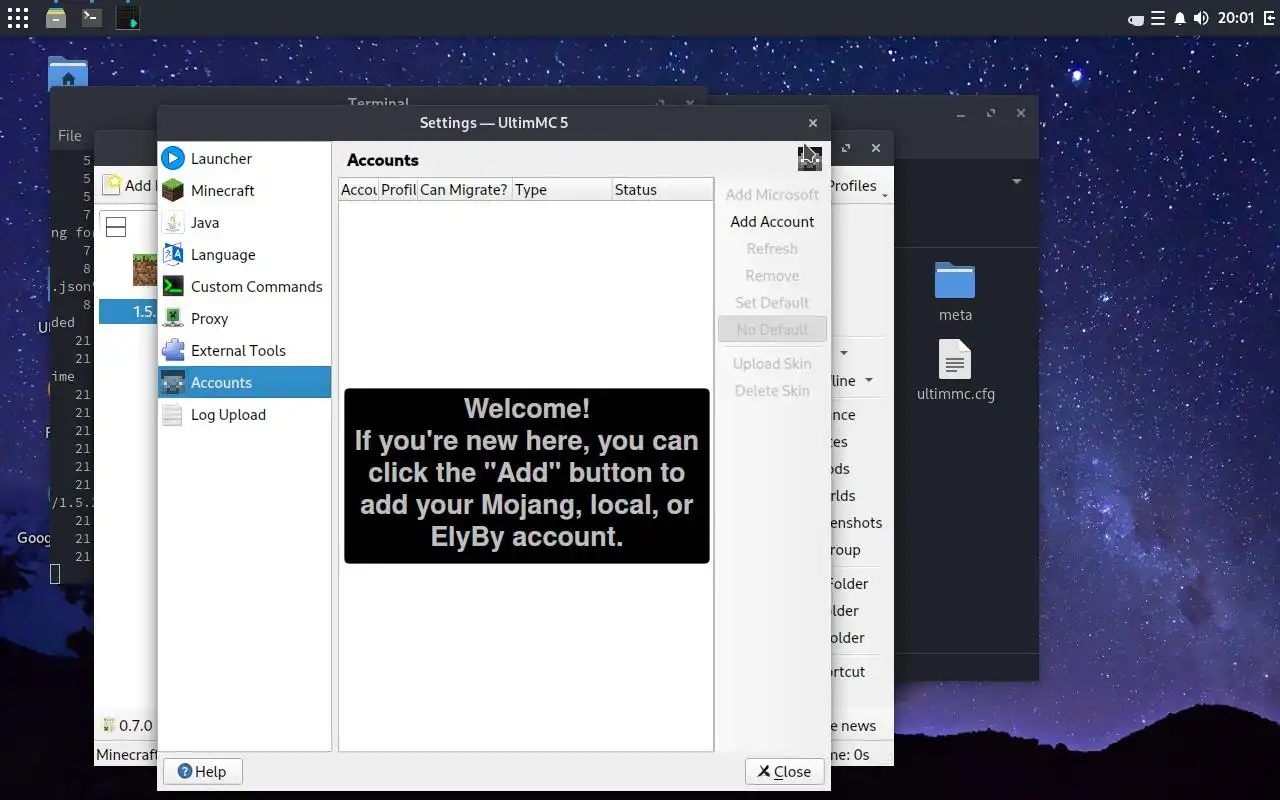The height and width of the screenshot is (800, 1280).
Task: Open the Home folder on desktop
Action: coord(68,74)
